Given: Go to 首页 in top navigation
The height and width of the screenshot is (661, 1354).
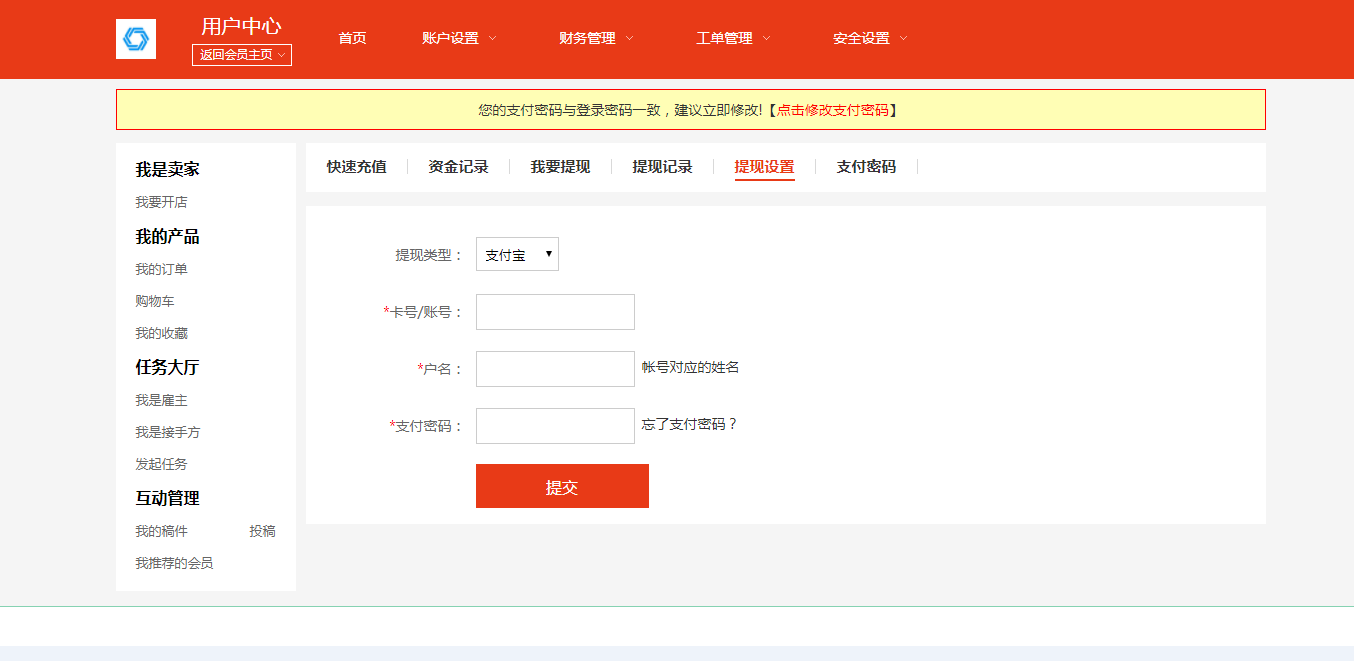Looking at the screenshot, I should pos(352,38).
